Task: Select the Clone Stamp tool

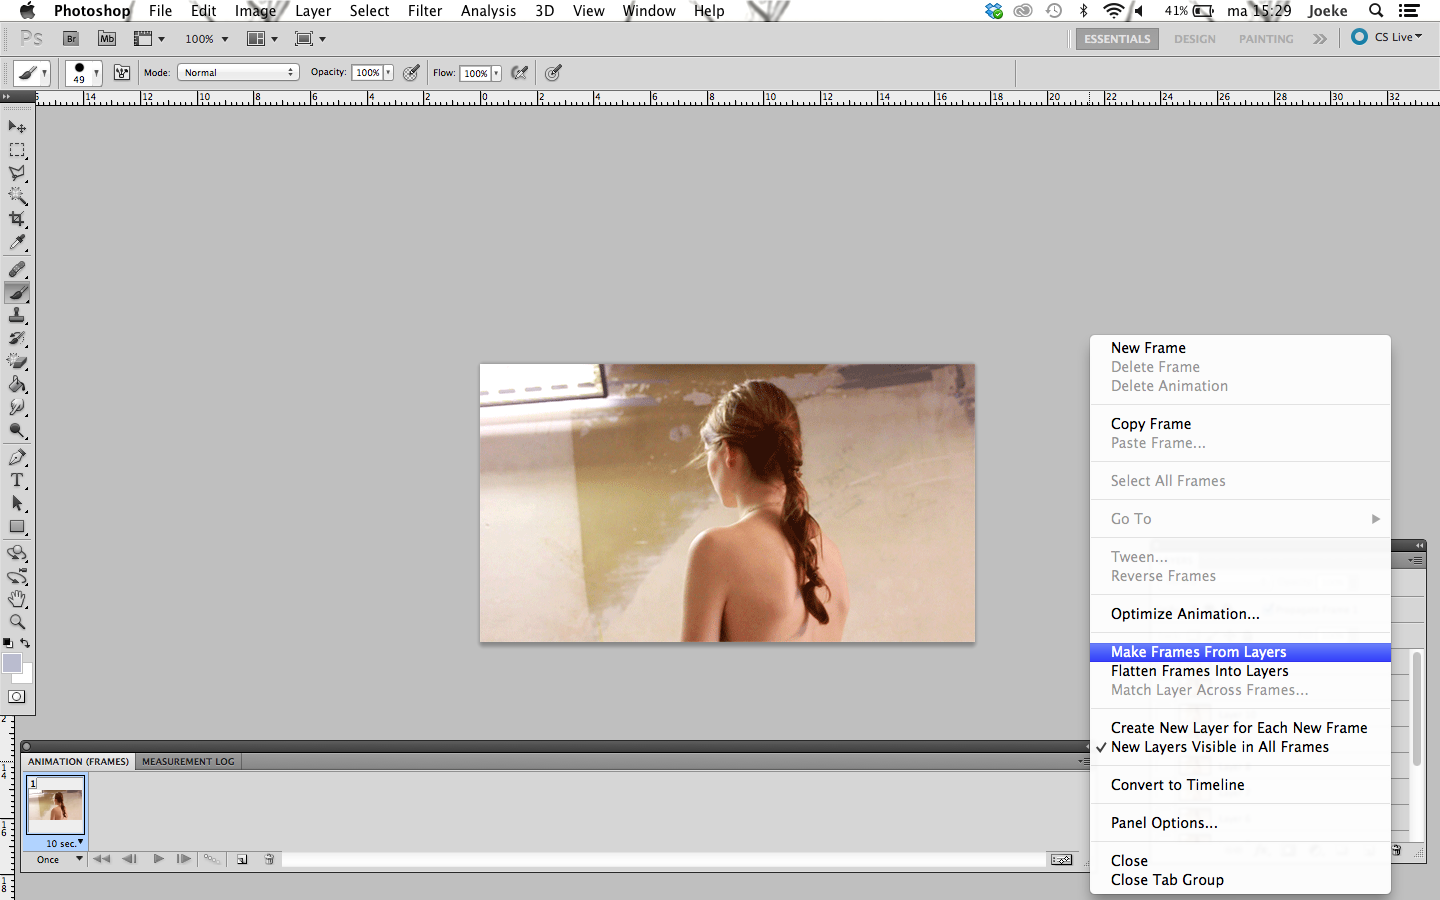Action: point(17,315)
